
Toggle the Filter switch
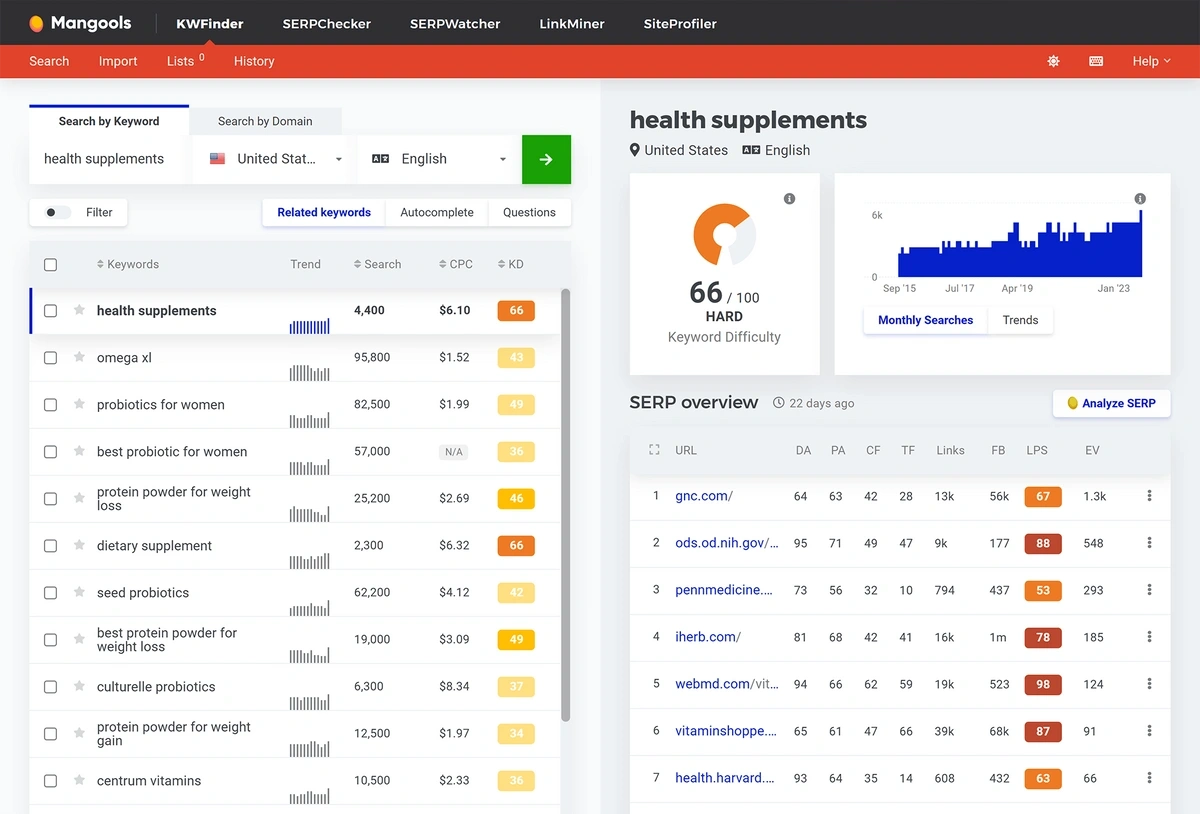click(58, 212)
